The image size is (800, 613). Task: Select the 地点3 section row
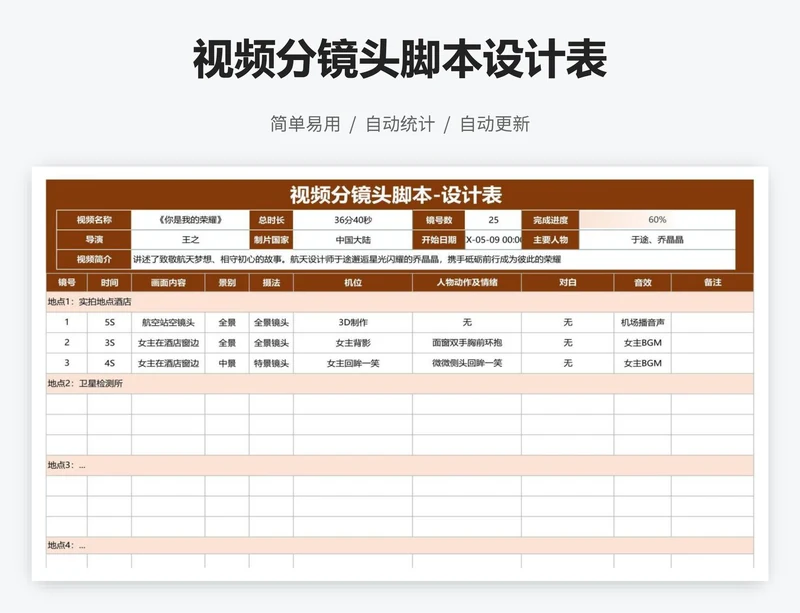(398, 465)
